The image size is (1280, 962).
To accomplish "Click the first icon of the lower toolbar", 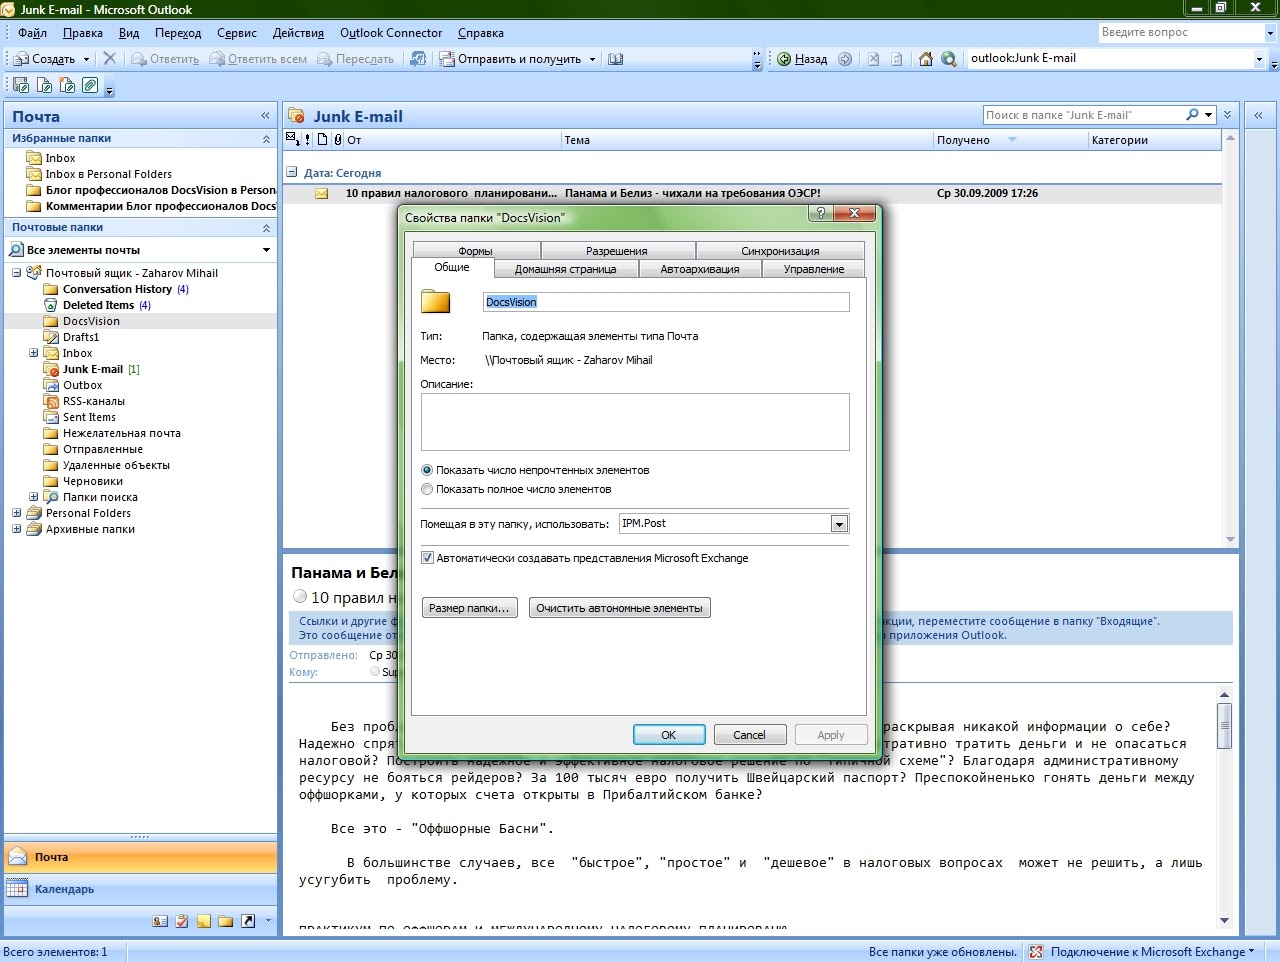I will point(21,86).
